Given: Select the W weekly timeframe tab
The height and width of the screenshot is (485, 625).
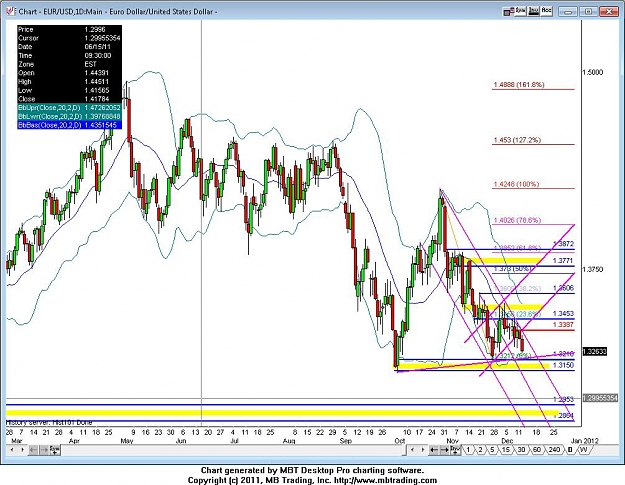Looking at the screenshot, I should tap(584, 450).
